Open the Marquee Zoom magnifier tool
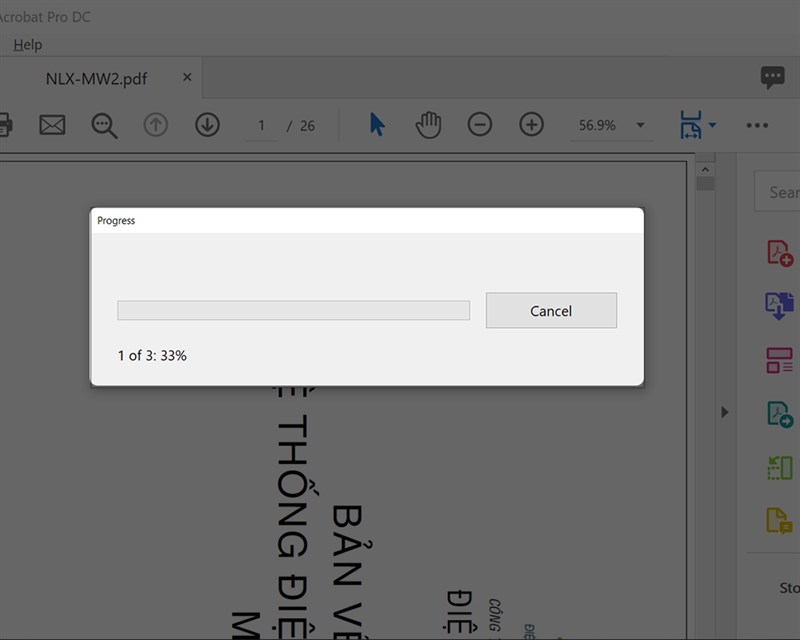Image resolution: width=800 pixels, height=640 pixels. [x=102, y=124]
